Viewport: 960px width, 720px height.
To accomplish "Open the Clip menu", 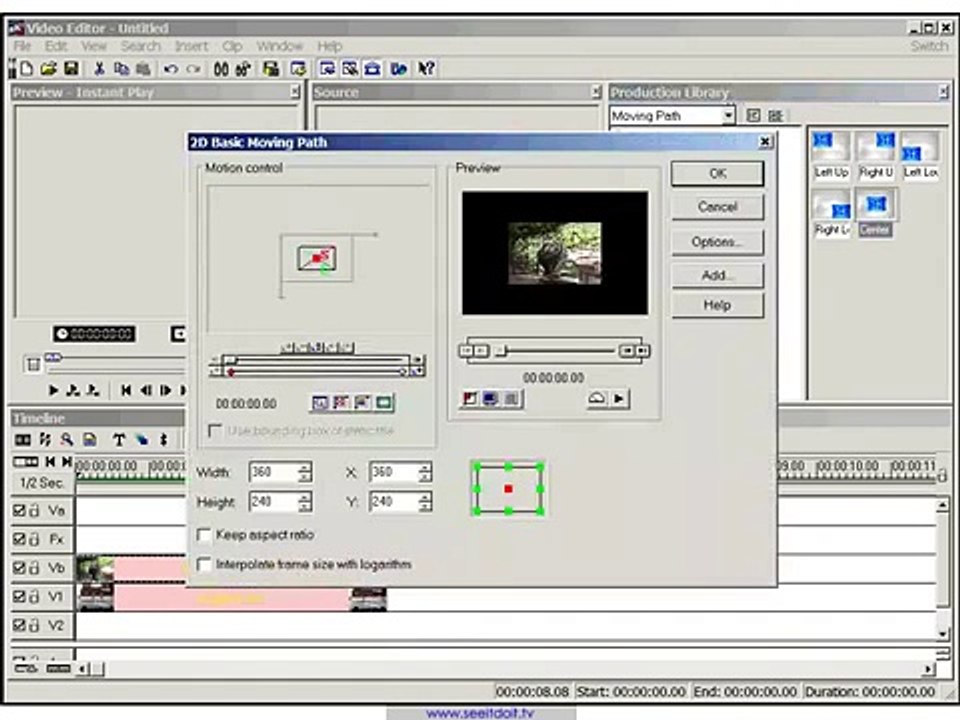I will [232, 46].
